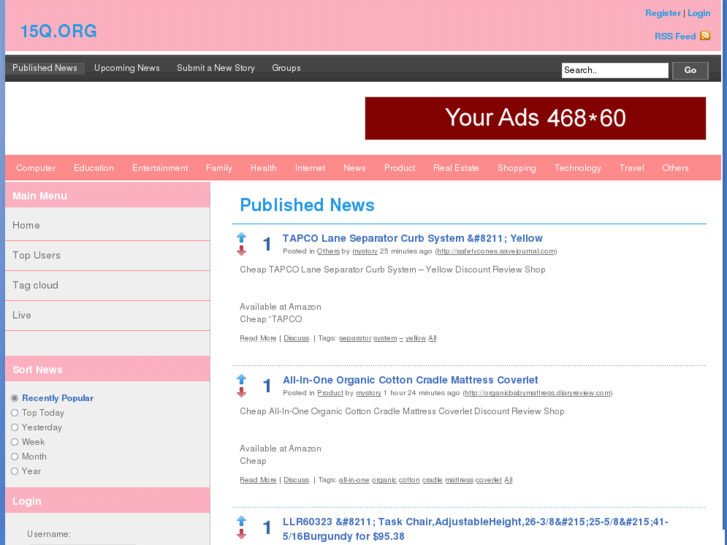Click the Login link in header
727x545 pixels.
coord(699,13)
